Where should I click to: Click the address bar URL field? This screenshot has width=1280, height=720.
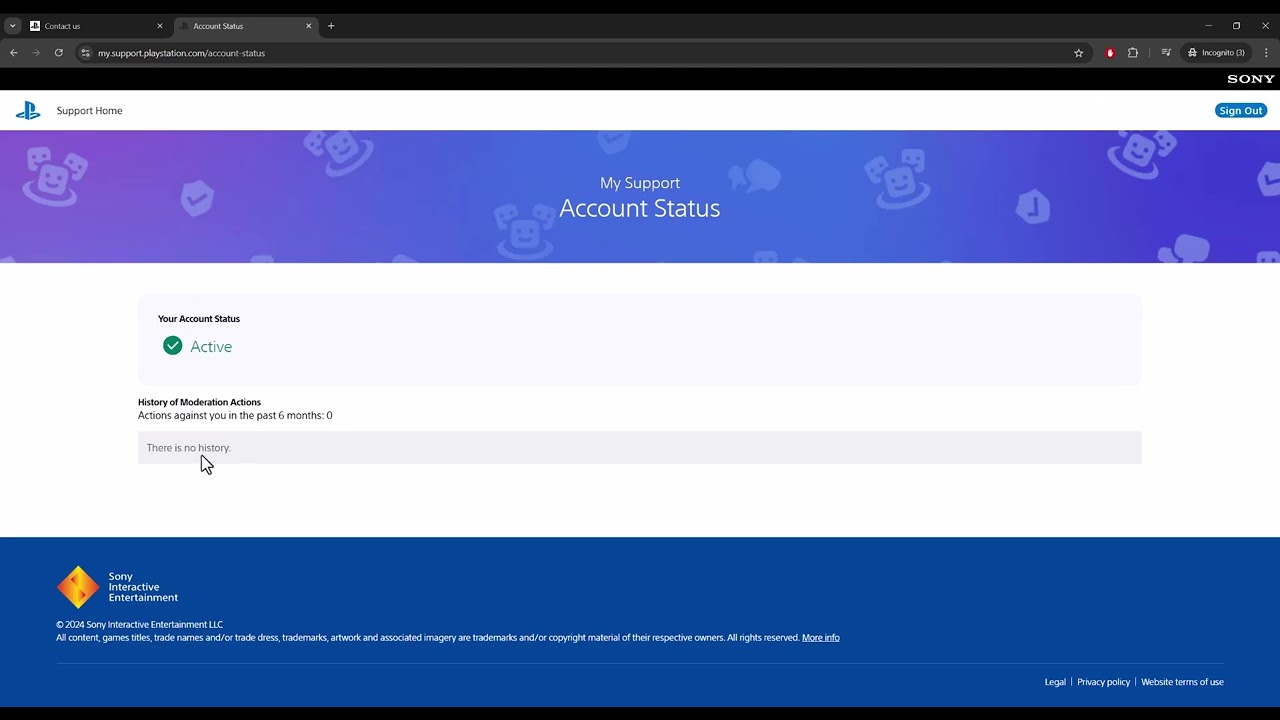coord(580,53)
